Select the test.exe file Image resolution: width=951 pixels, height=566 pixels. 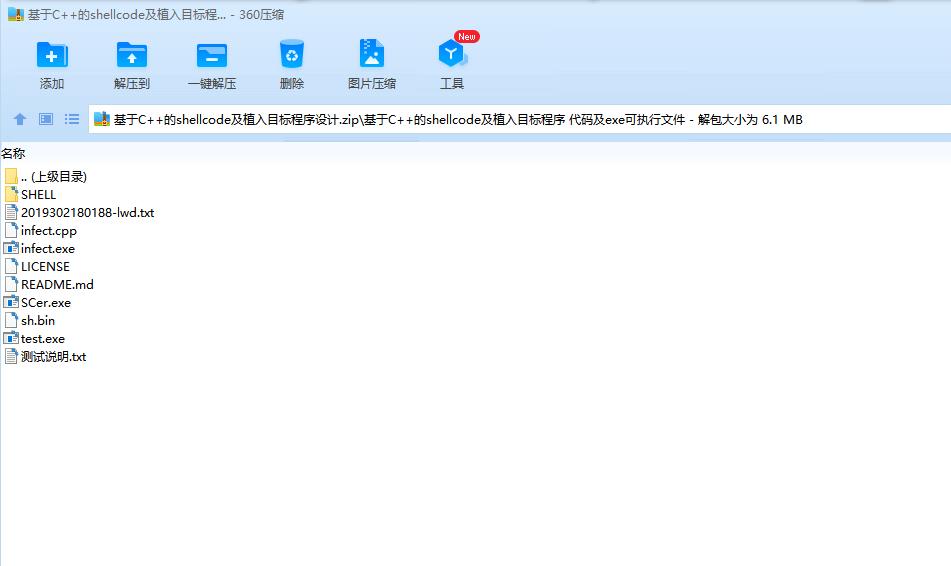tap(42, 339)
